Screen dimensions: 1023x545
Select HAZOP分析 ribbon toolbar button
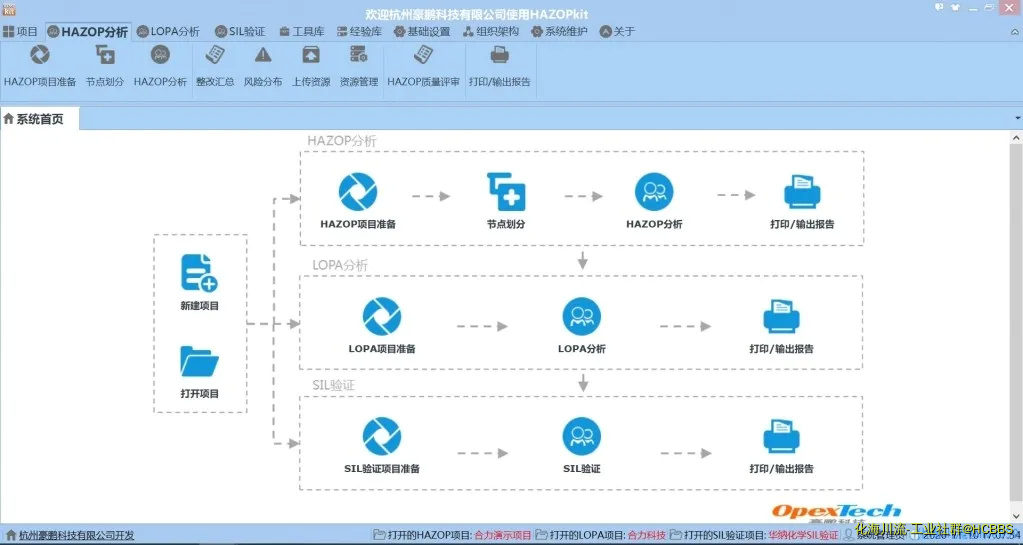[x=160, y=65]
